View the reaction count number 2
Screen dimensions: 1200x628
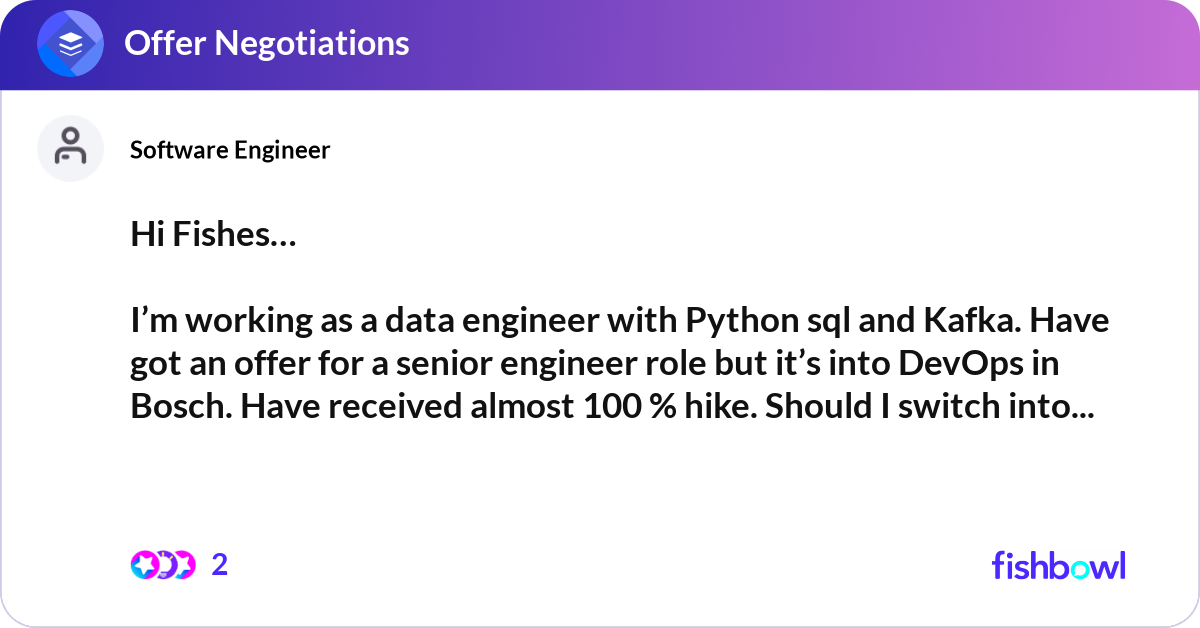tap(220, 565)
